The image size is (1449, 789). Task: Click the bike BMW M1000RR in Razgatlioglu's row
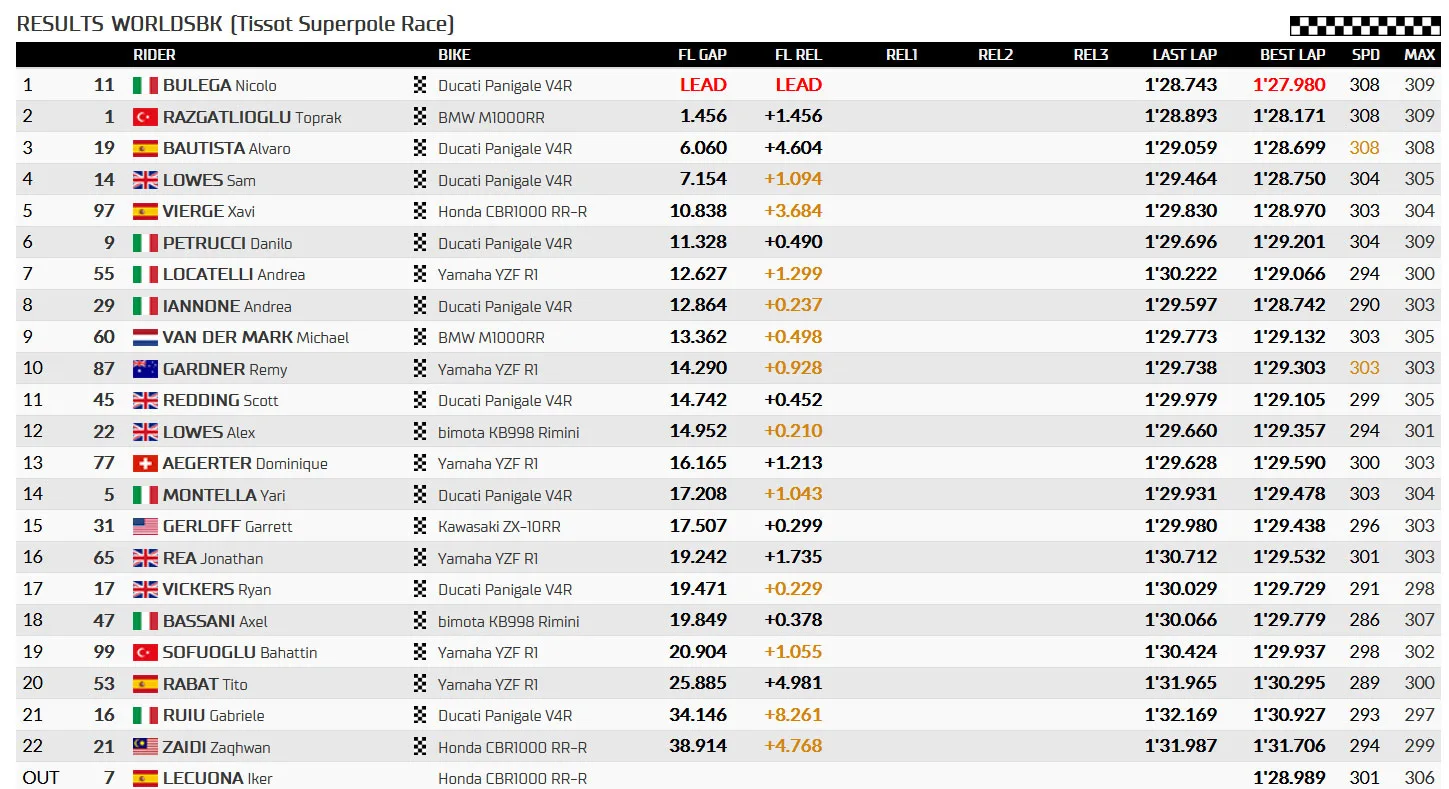point(491,117)
